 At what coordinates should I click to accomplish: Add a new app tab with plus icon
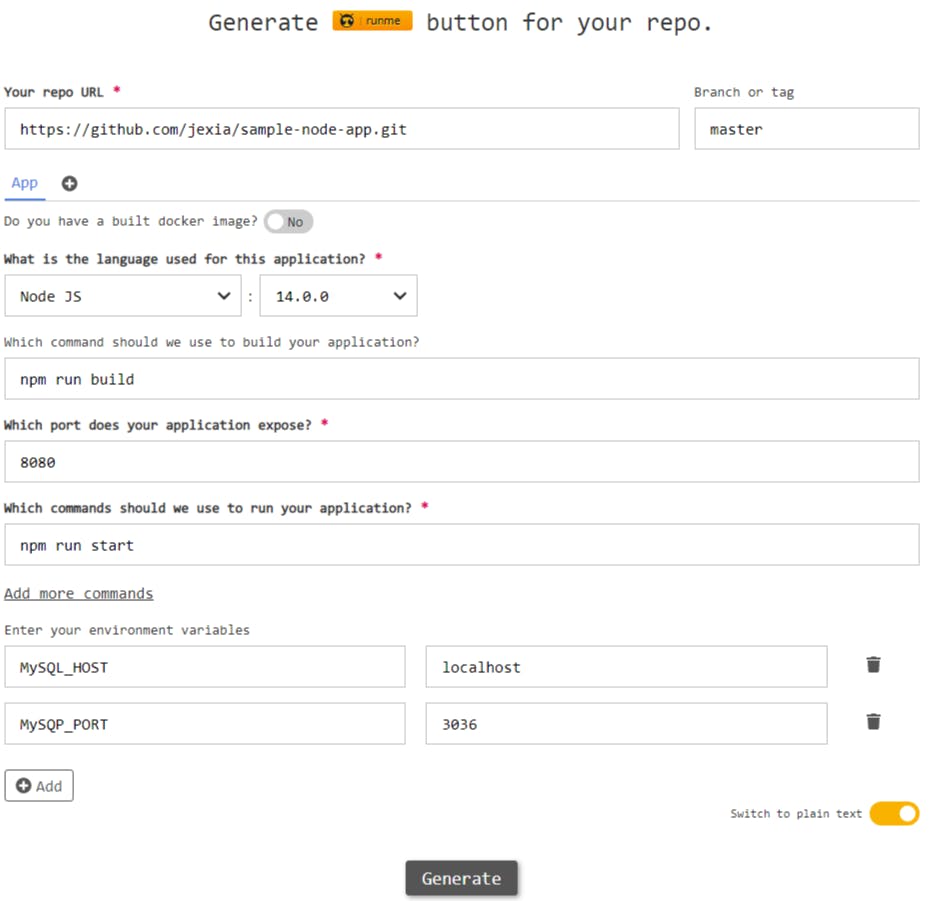point(70,184)
